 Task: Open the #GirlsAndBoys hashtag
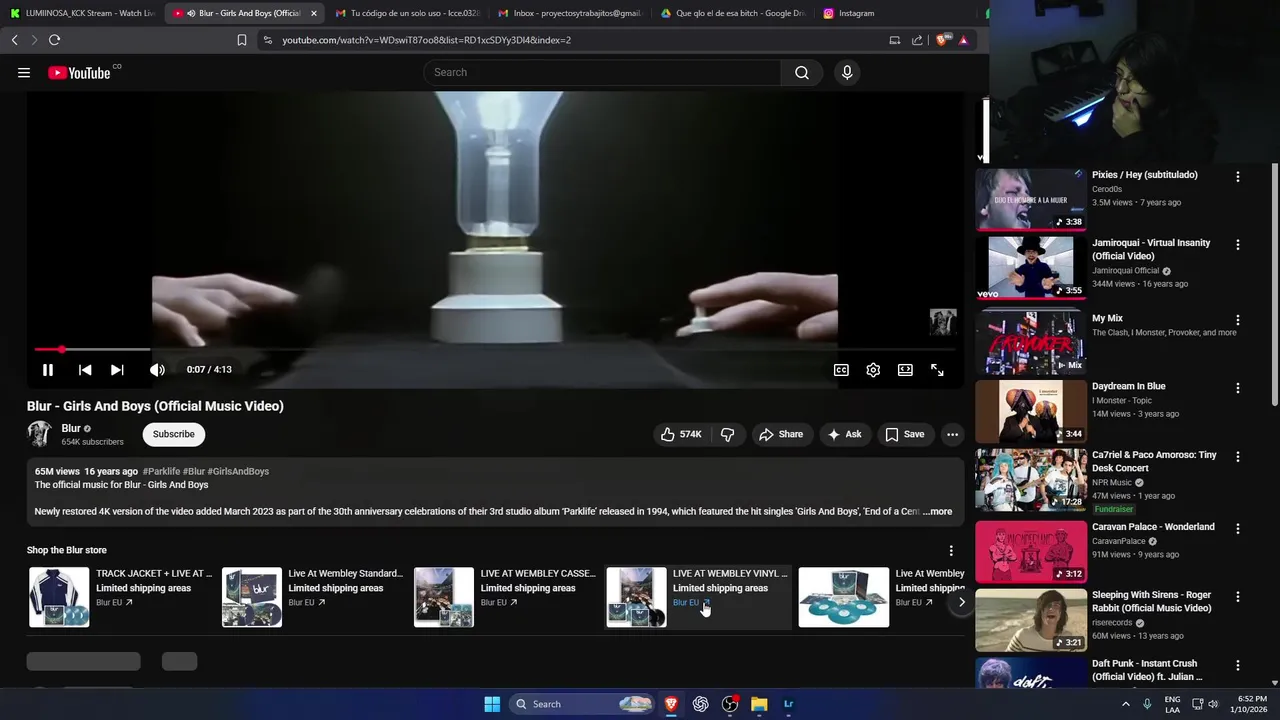point(238,471)
